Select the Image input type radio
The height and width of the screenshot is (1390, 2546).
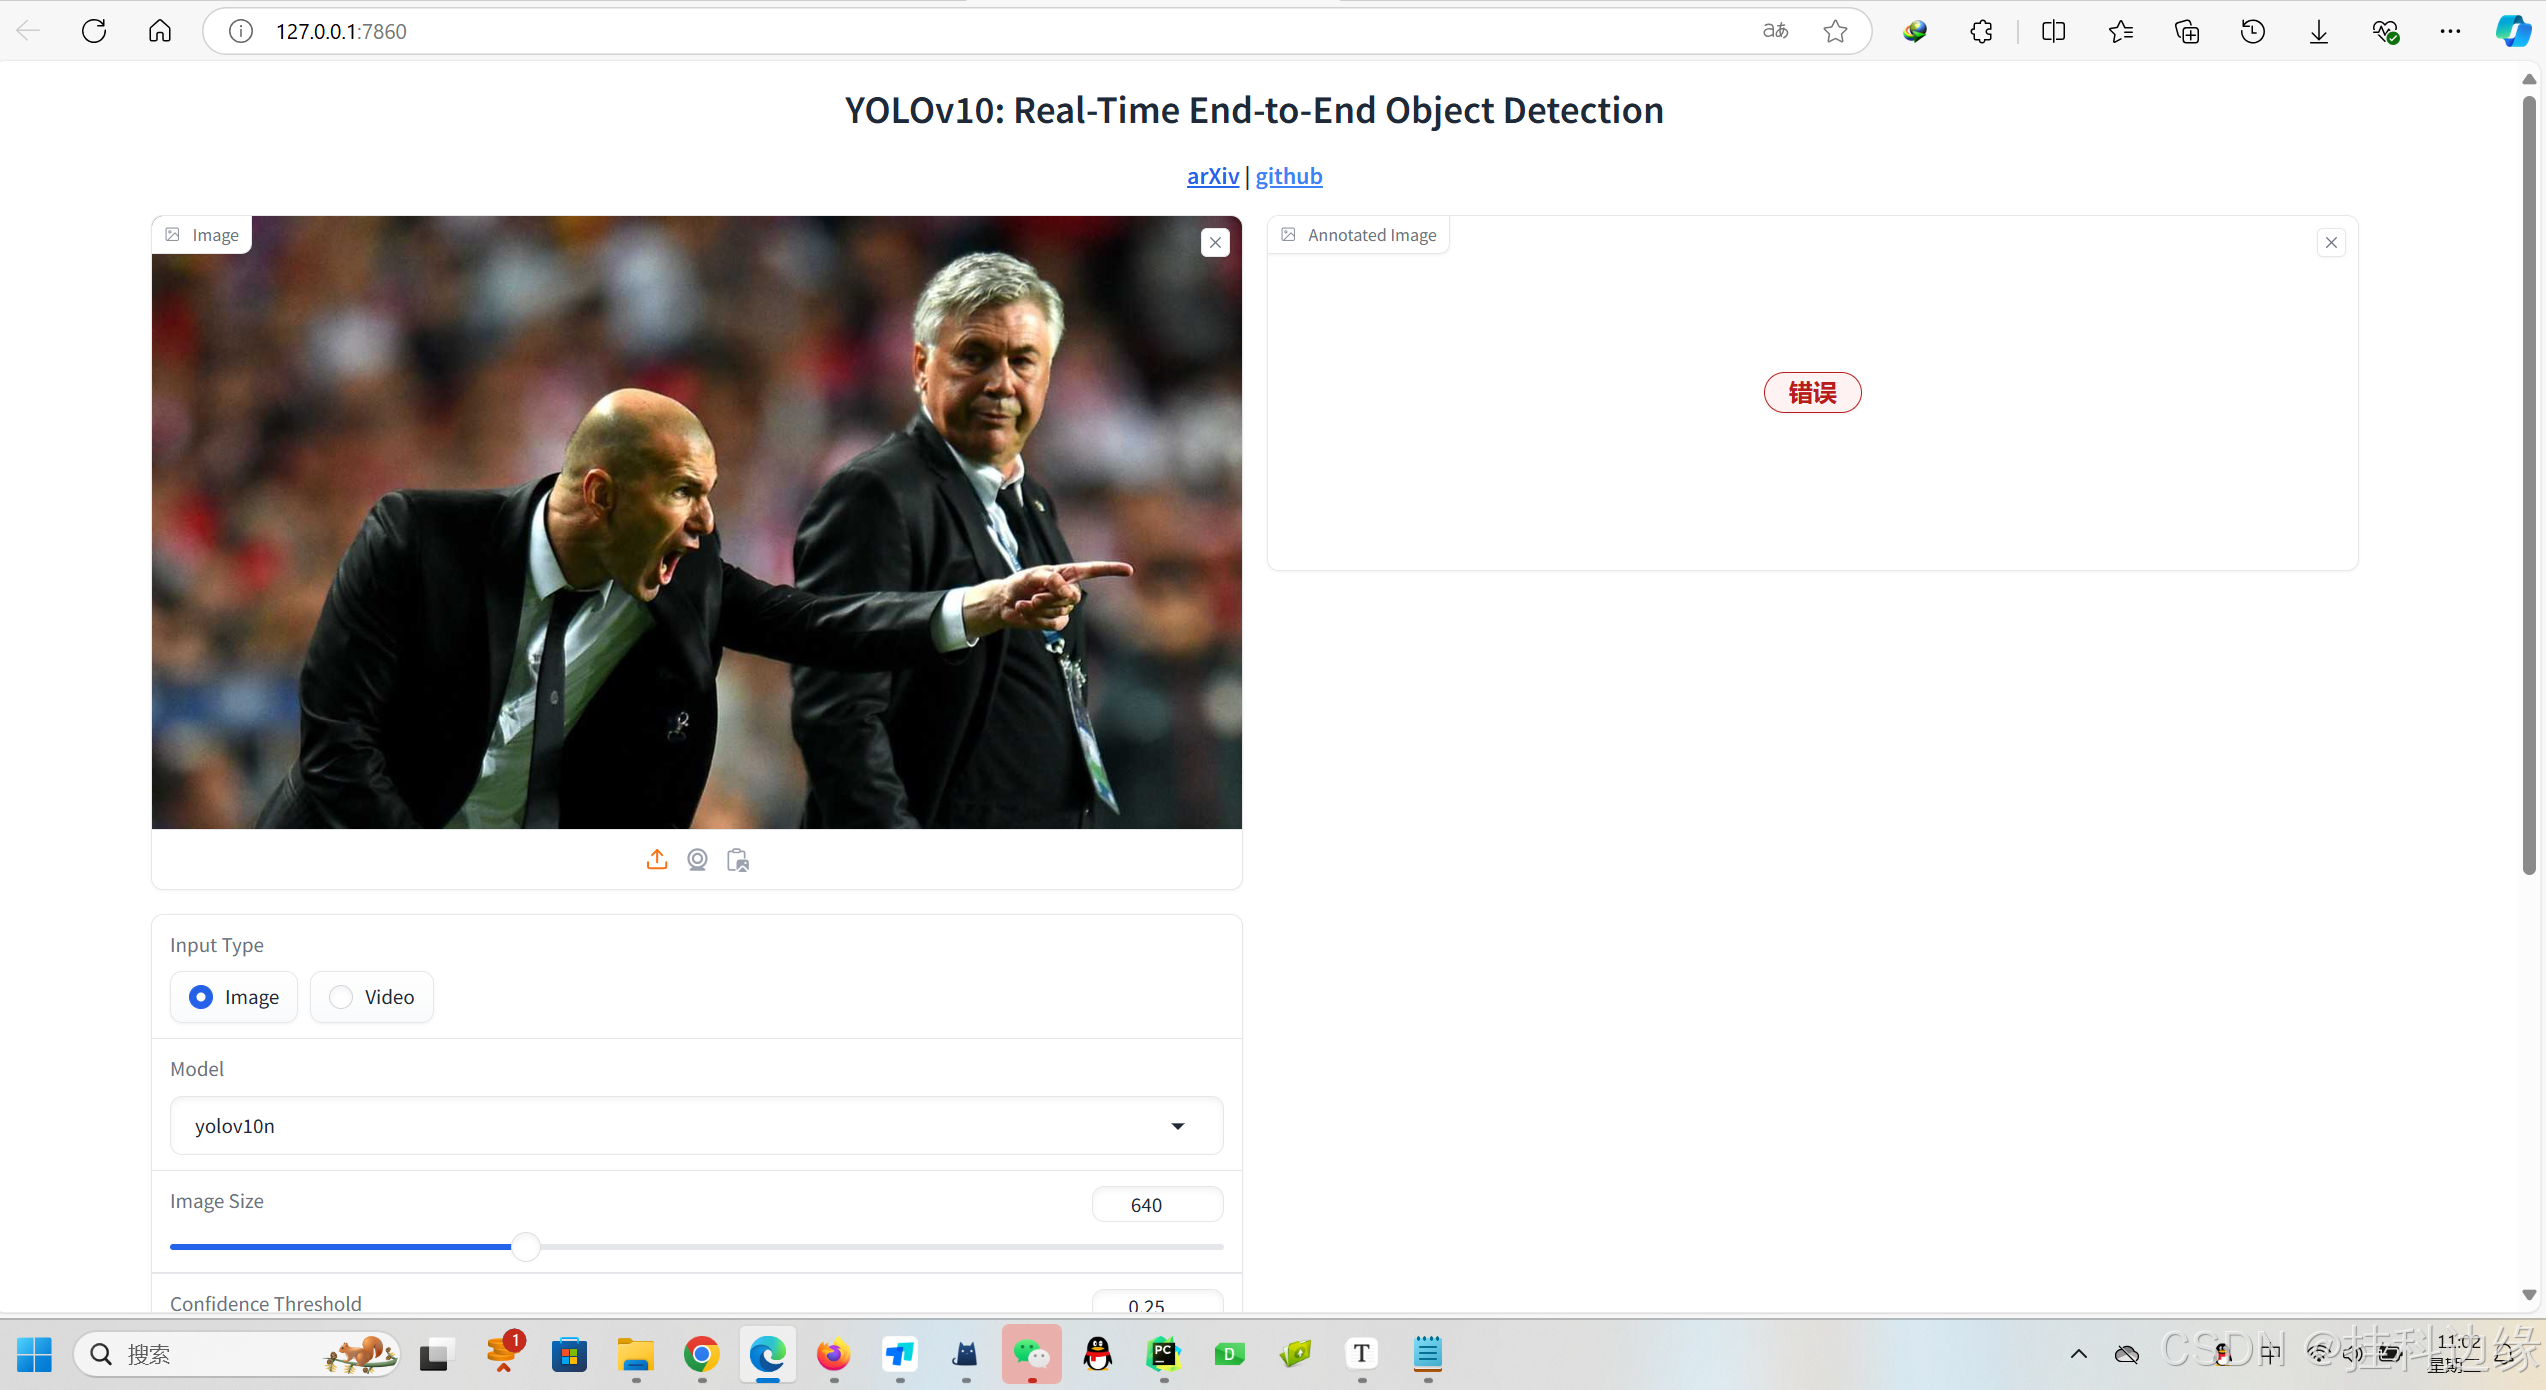(x=201, y=997)
